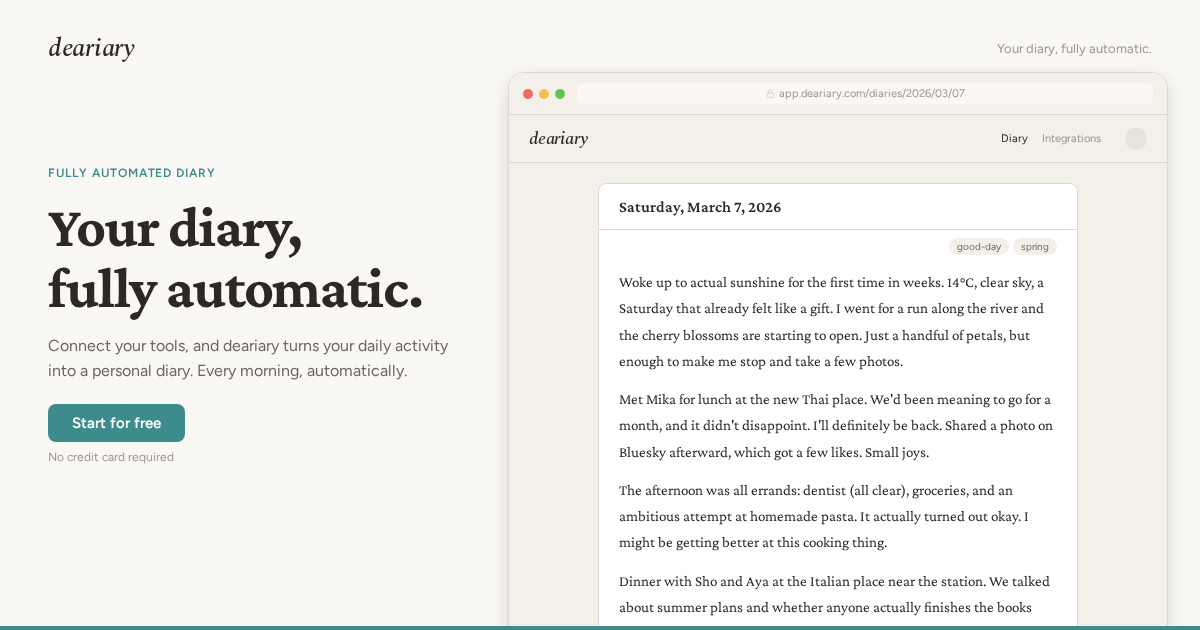
Task: Open the profile avatar in the app header
Action: click(x=1135, y=138)
